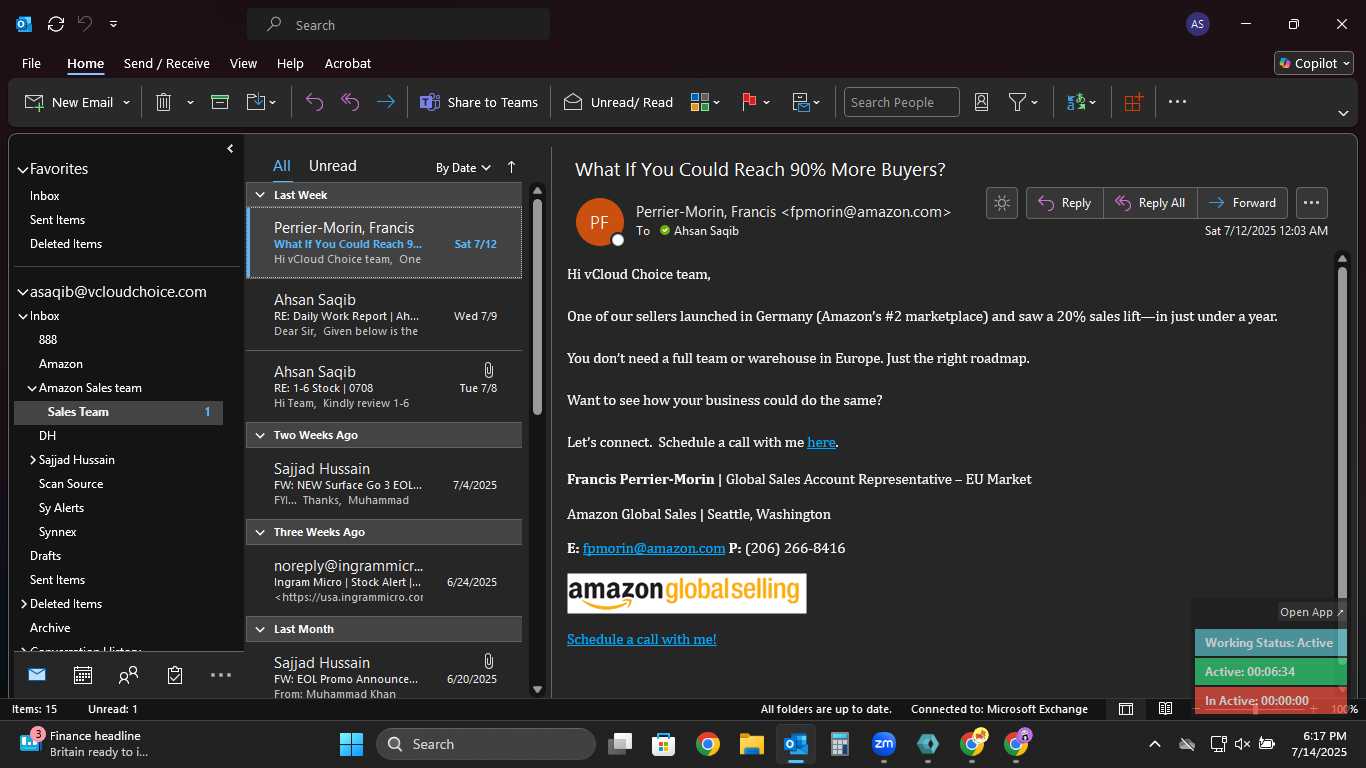Open the File menu
The image size is (1366, 768).
[x=31, y=63]
